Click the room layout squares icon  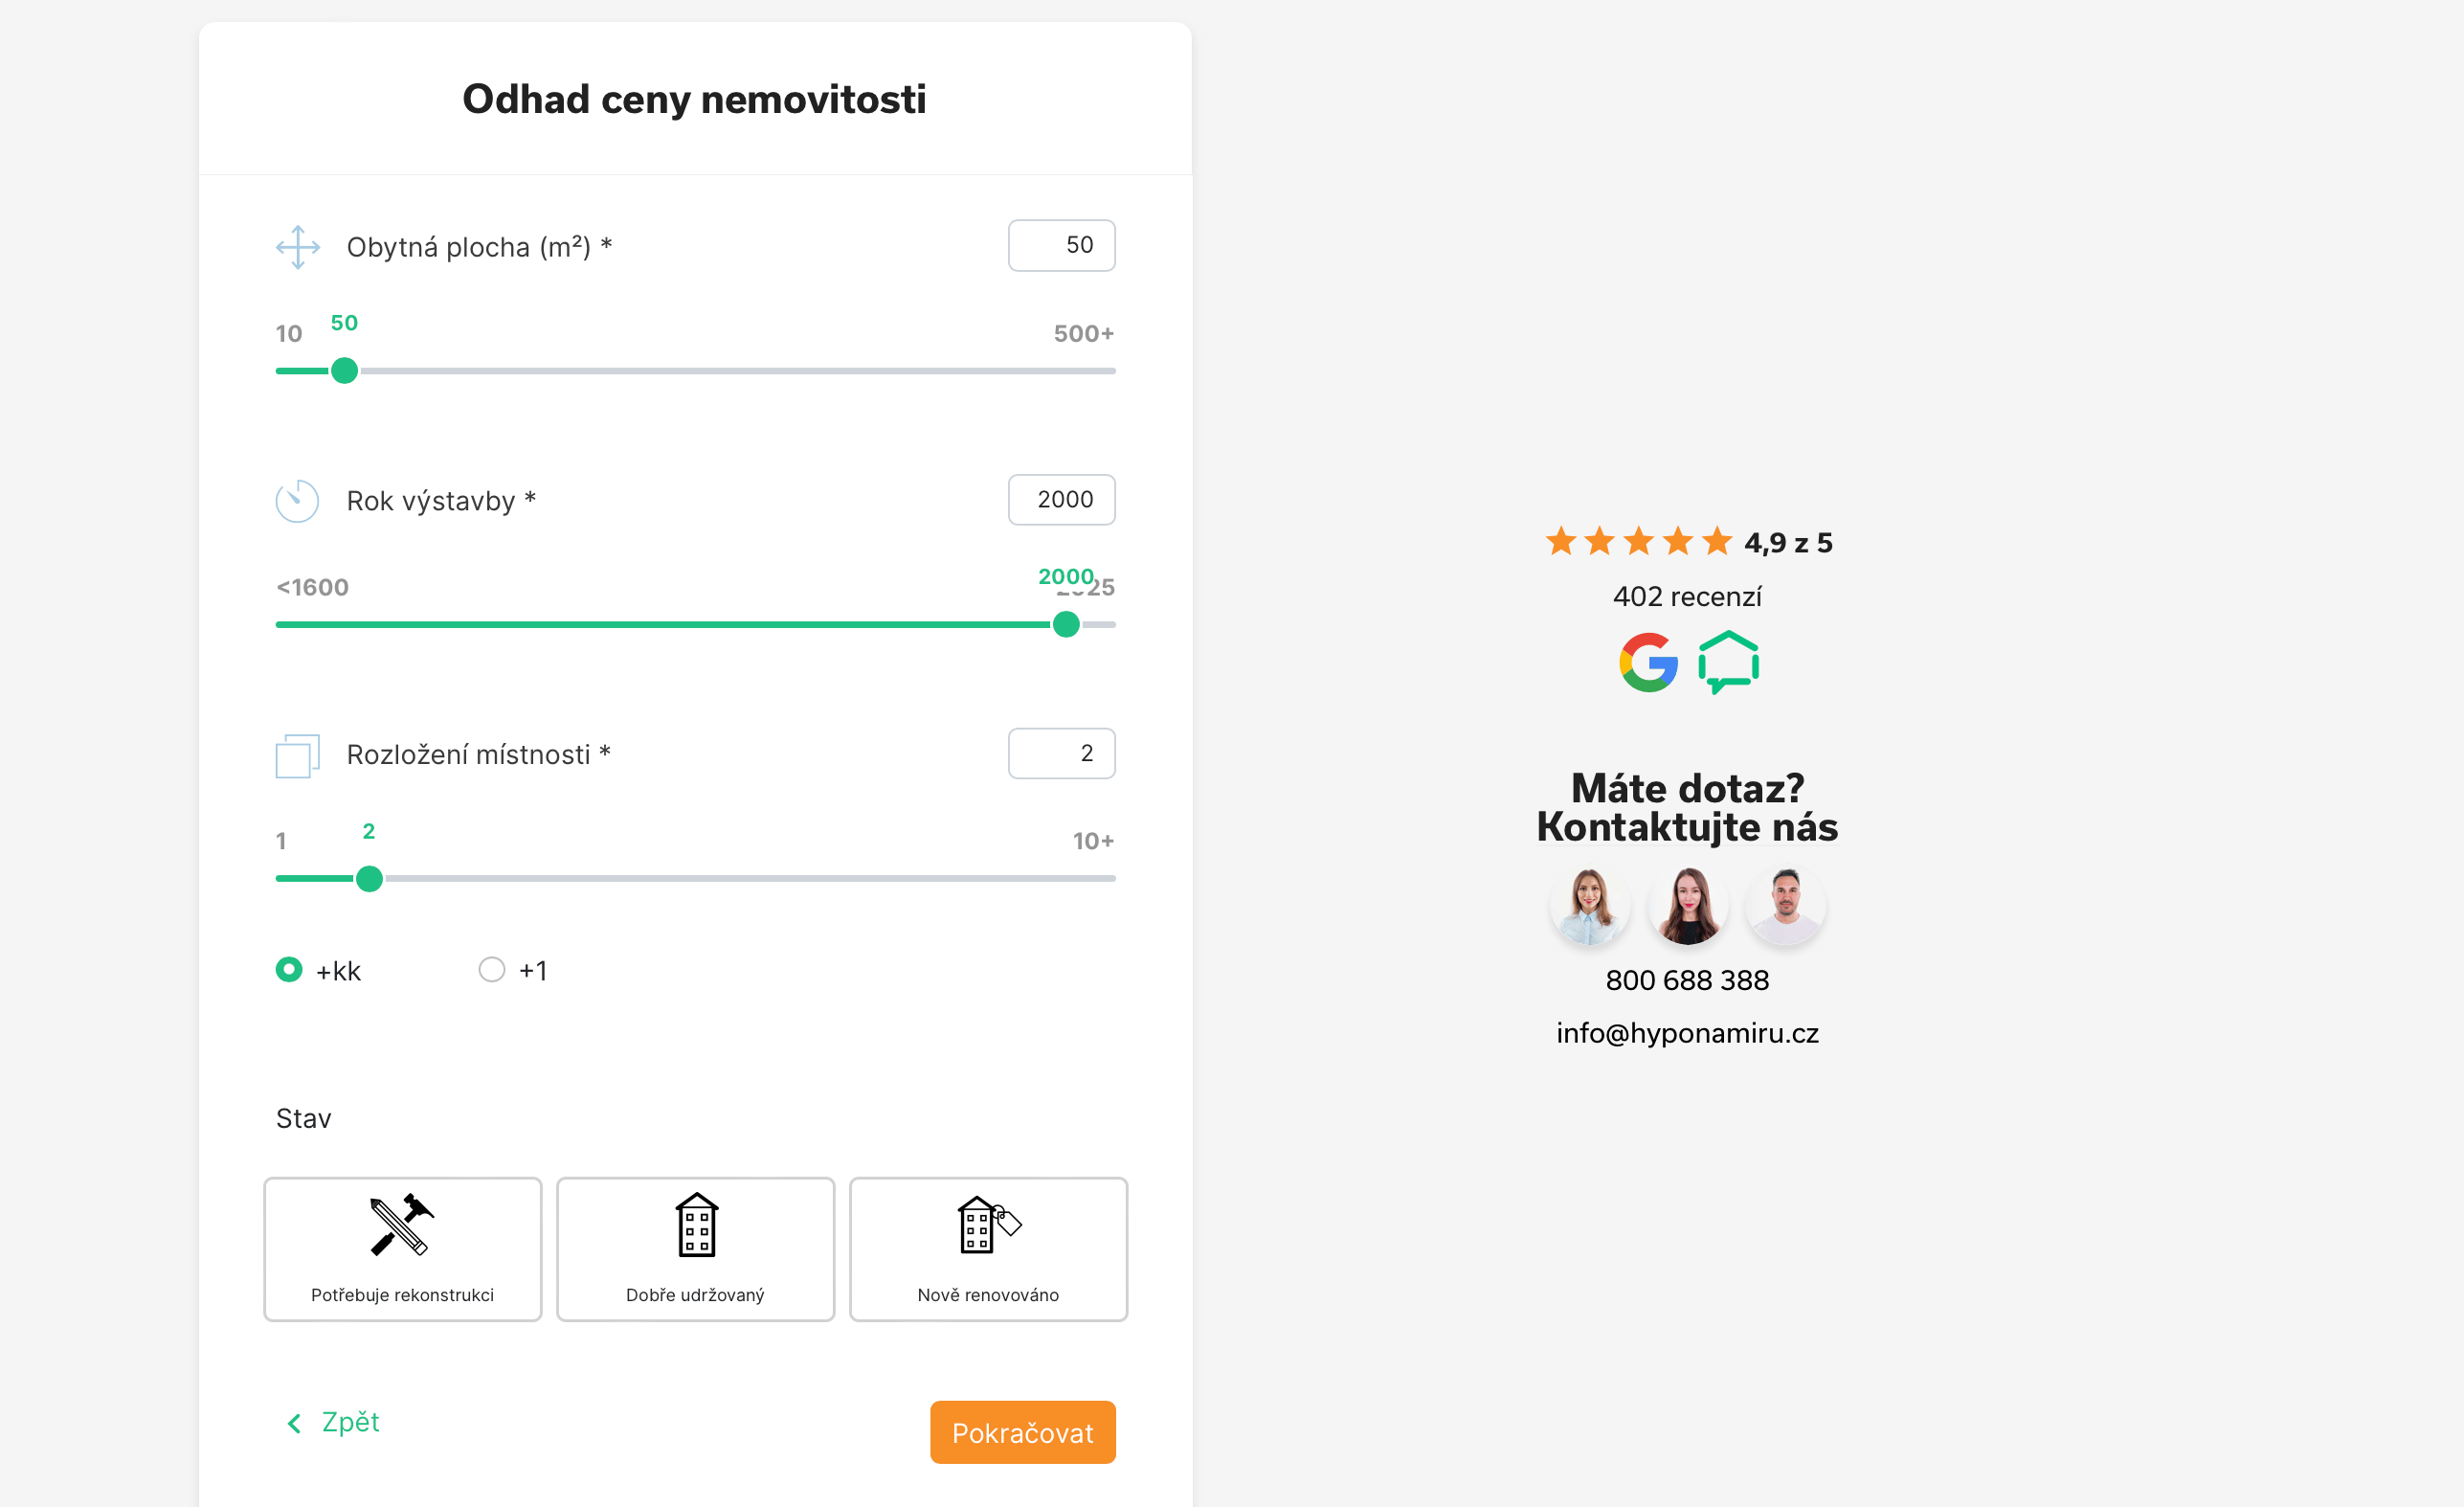pyautogui.click(x=297, y=755)
